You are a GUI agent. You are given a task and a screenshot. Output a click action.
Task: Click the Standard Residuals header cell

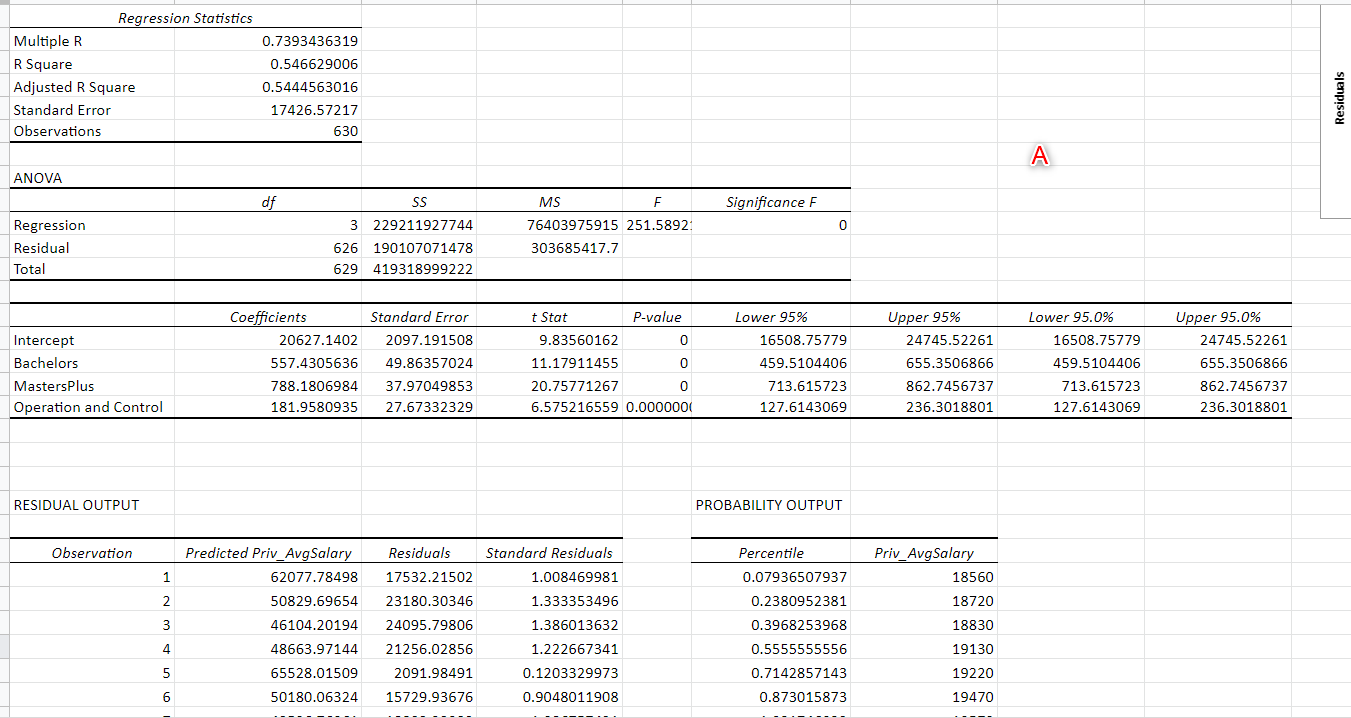[x=549, y=553]
